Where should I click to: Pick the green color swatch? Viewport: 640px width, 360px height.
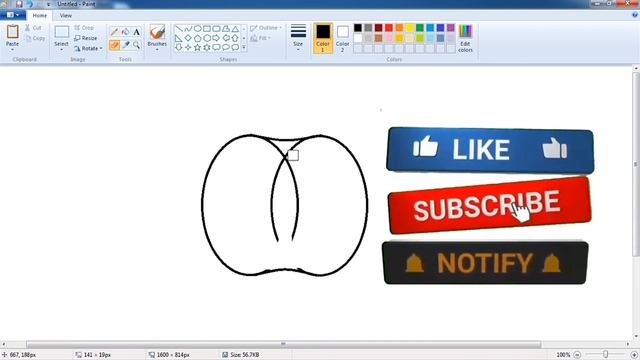[x=420, y=28]
